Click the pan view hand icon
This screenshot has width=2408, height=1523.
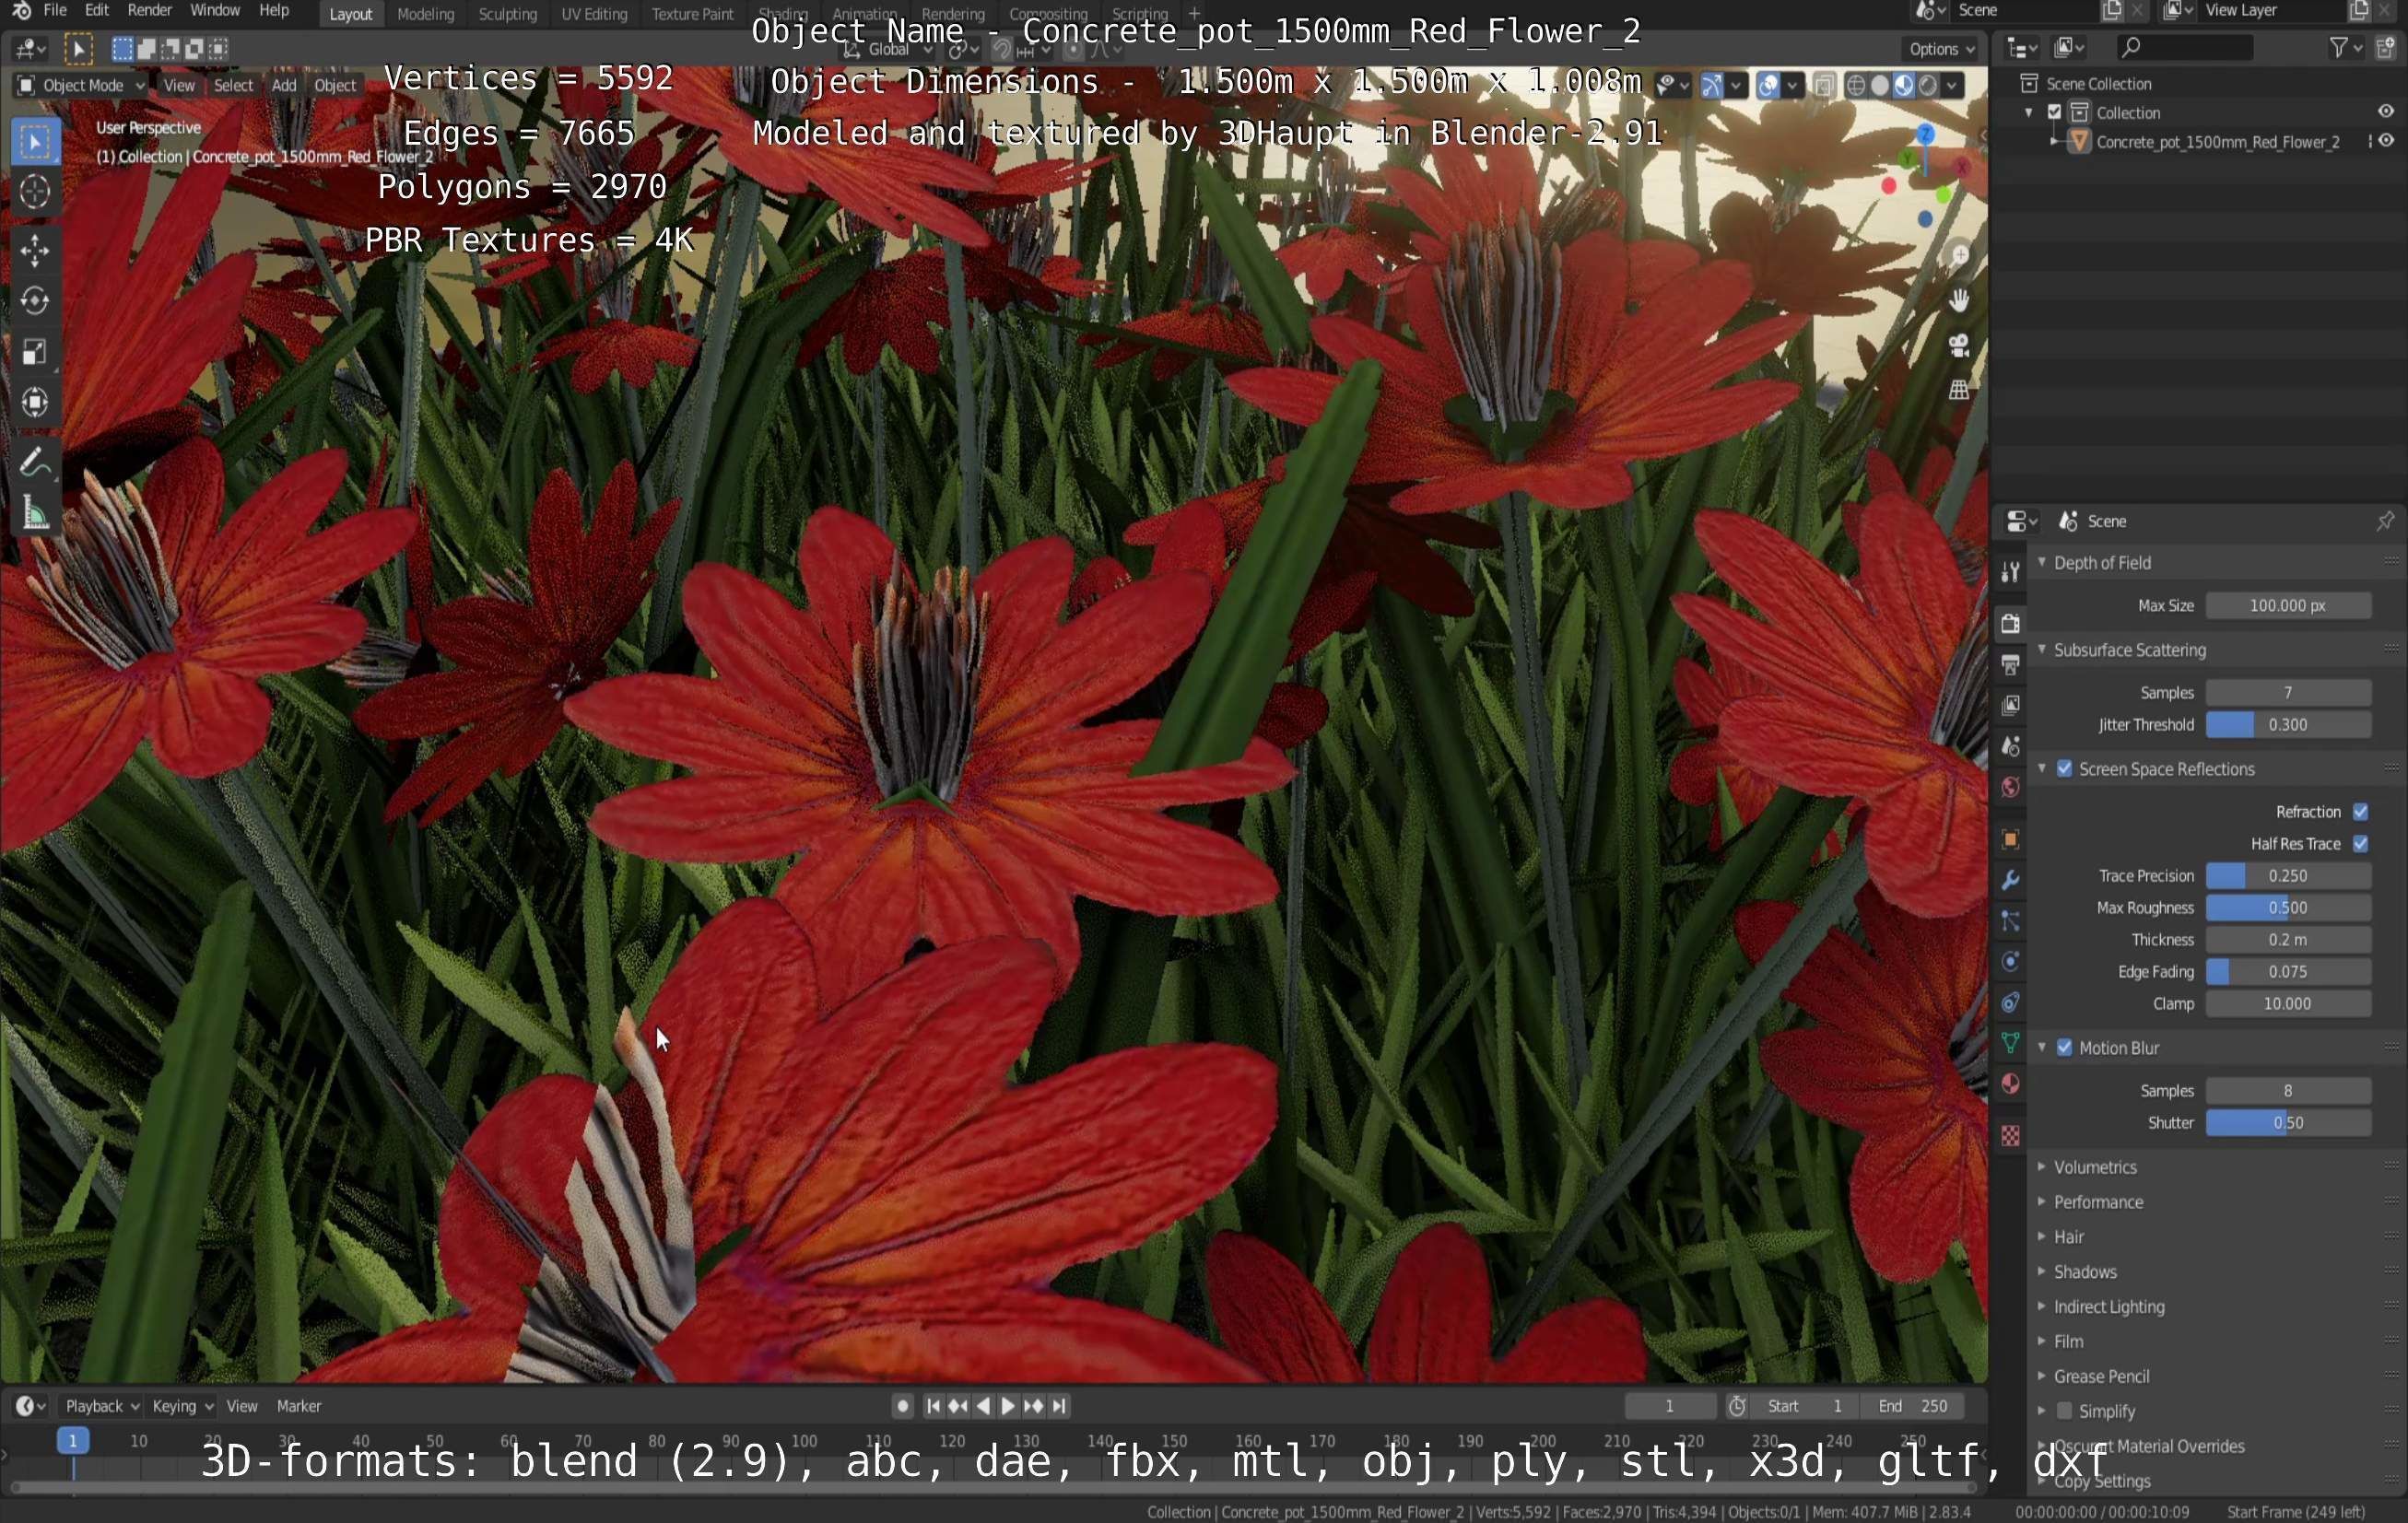click(1958, 300)
